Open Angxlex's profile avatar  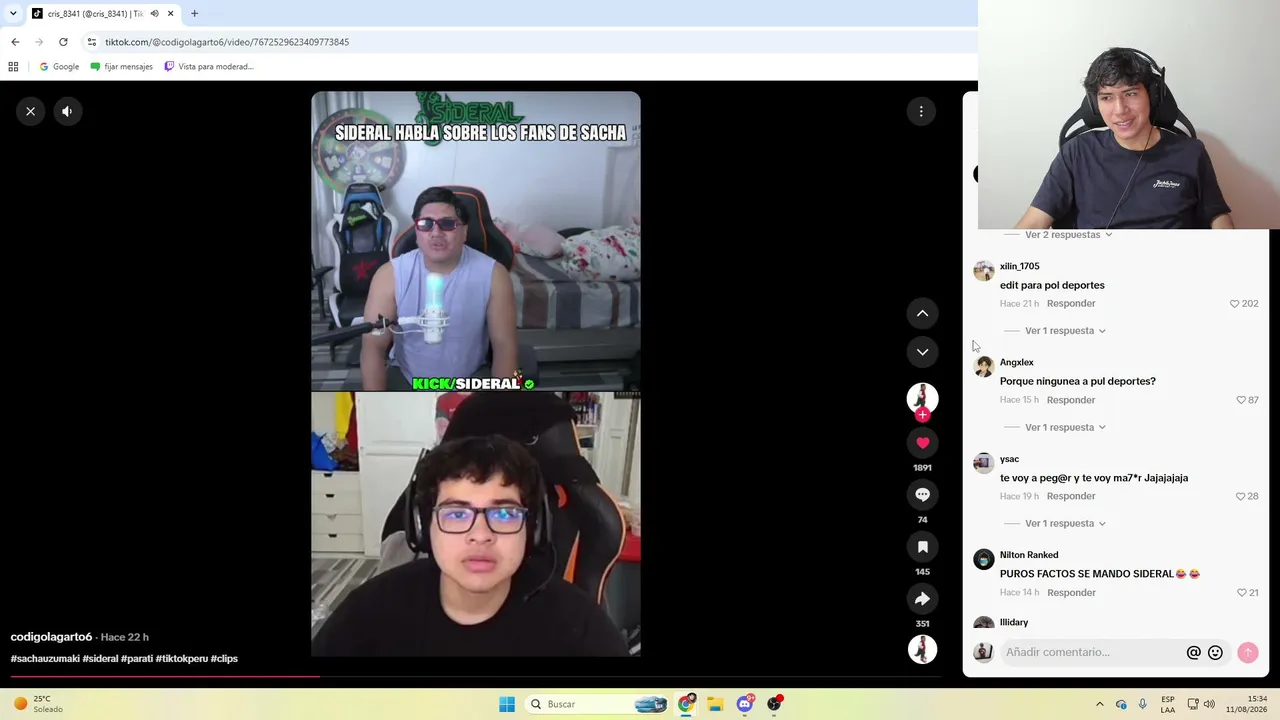pyautogui.click(x=984, y=367)
